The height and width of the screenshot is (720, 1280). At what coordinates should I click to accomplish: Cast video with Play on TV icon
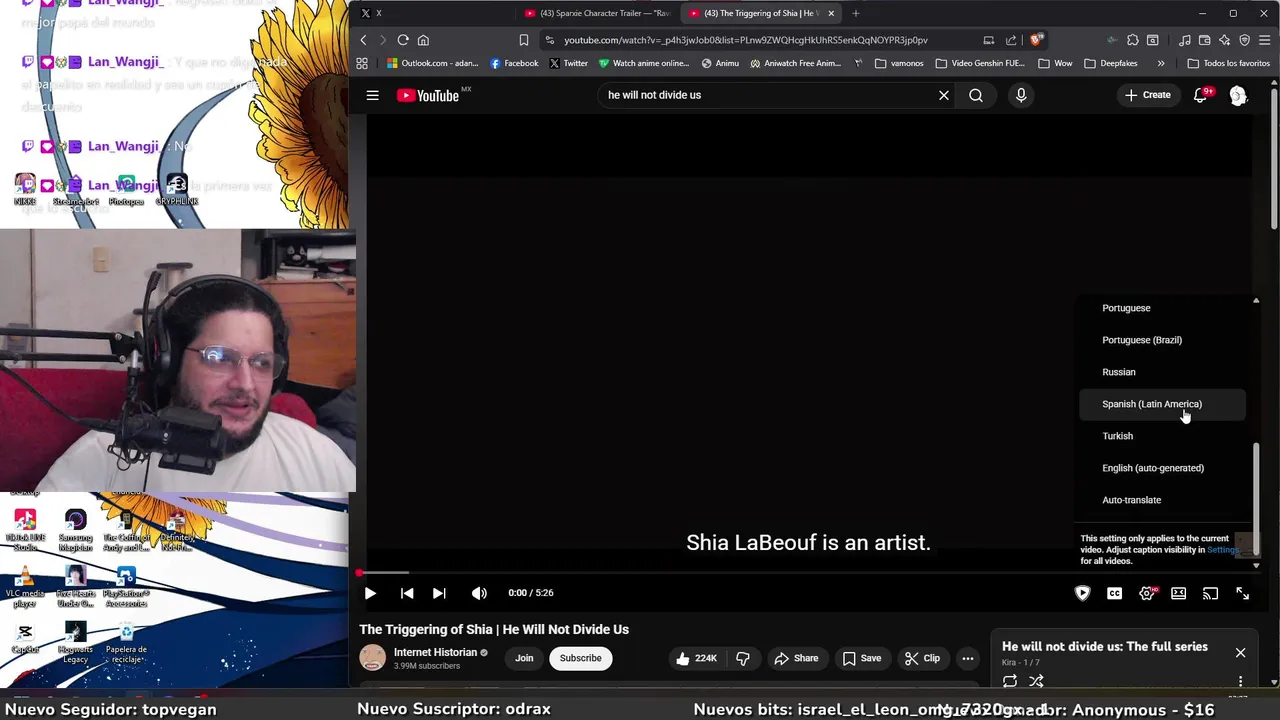tap(1210, 593)
